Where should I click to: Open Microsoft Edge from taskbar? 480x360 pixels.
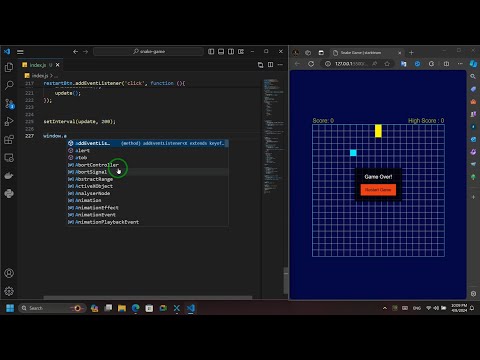pos(135,308)
